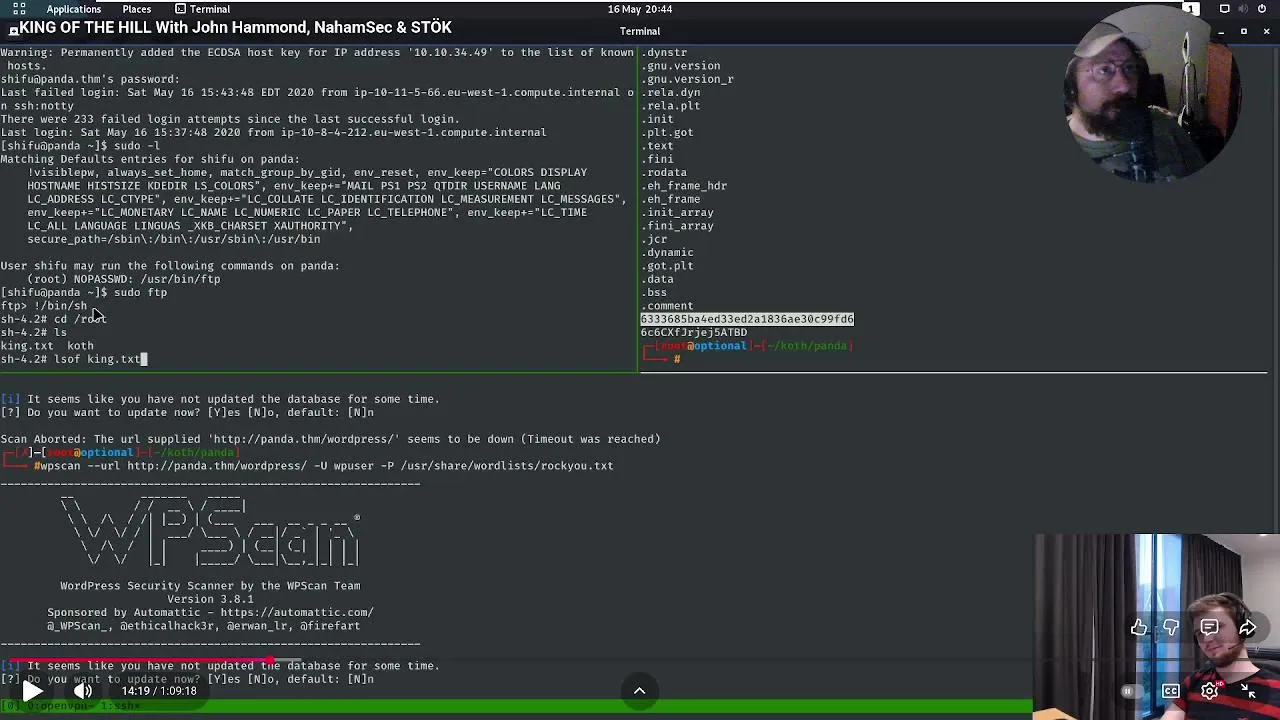Click the '.rodata' section name
Viewport: 1280px width, 720px height.
664,172
